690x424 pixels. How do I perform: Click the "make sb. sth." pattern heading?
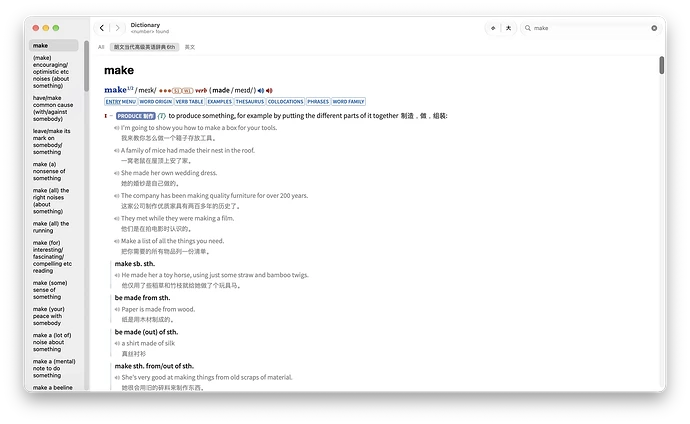coord(135,264)
